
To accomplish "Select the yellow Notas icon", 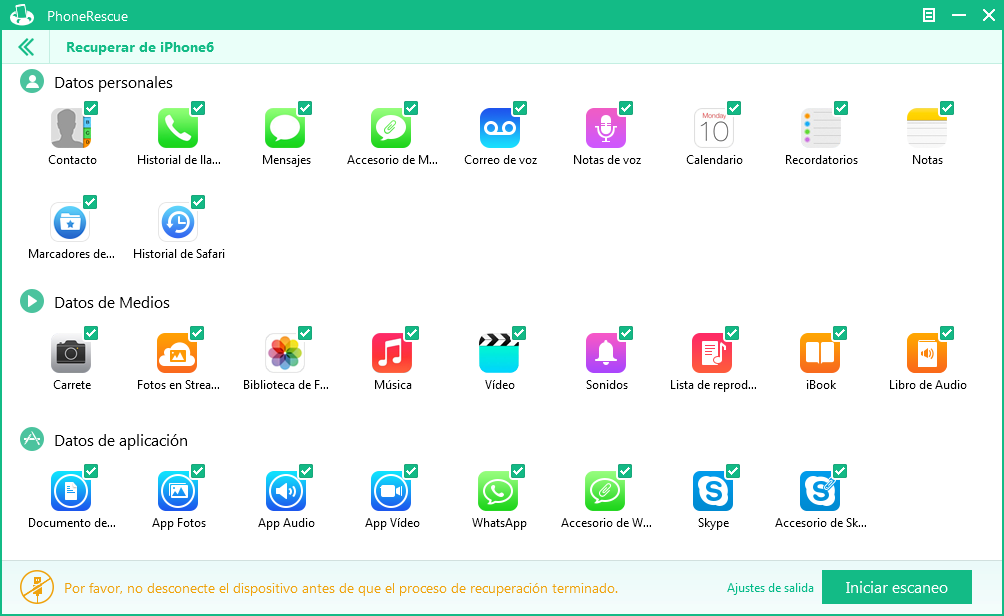I will pyautogui.click(x=927, y=128).
